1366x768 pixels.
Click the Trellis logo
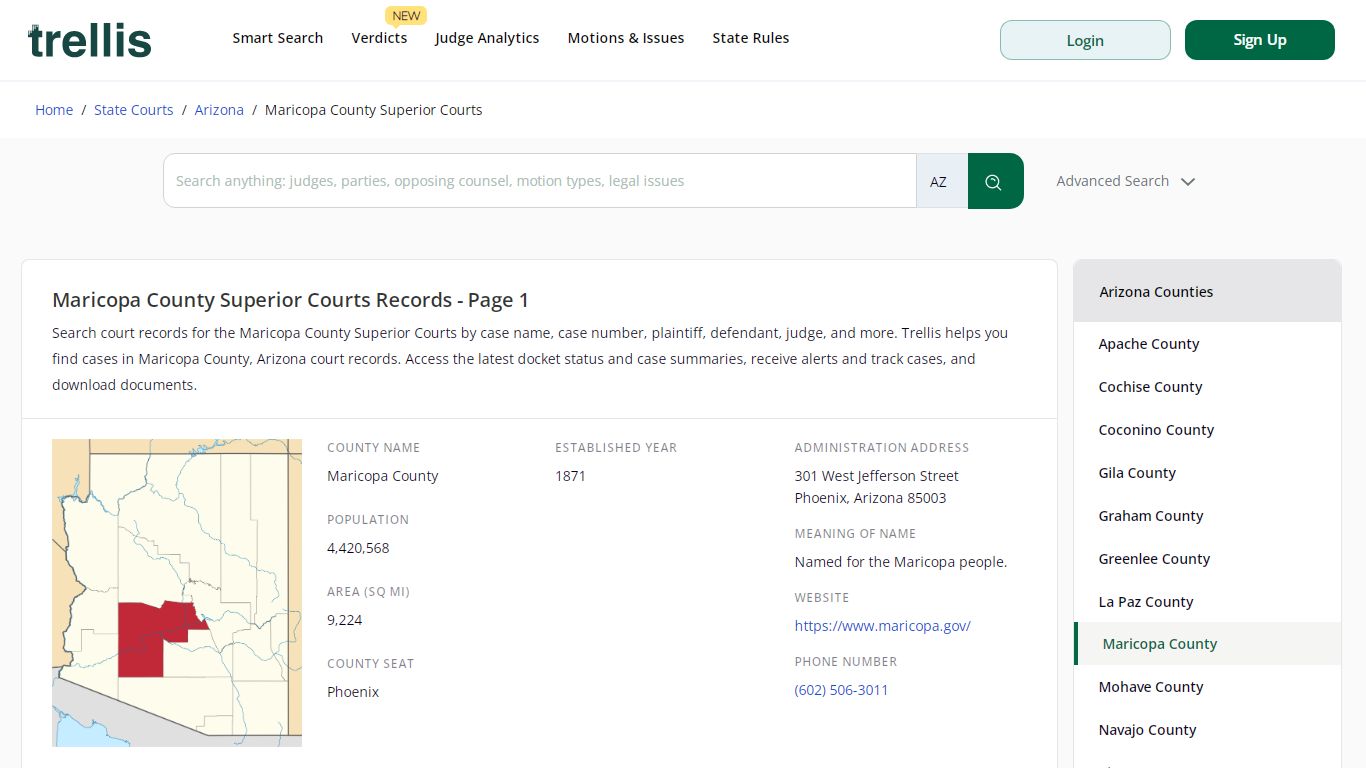pyautogui.click(x=90, y=40)
